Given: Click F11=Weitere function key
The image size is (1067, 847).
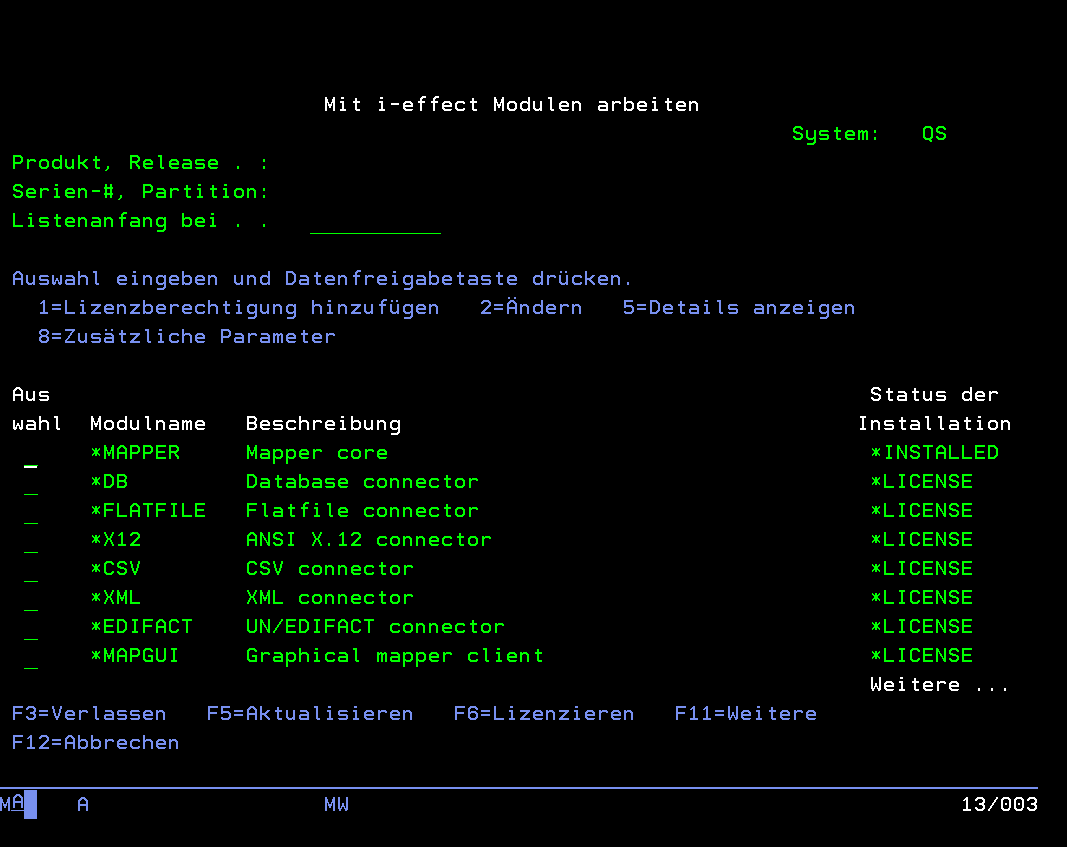Looking at the screenshot, I should (745, 714).
